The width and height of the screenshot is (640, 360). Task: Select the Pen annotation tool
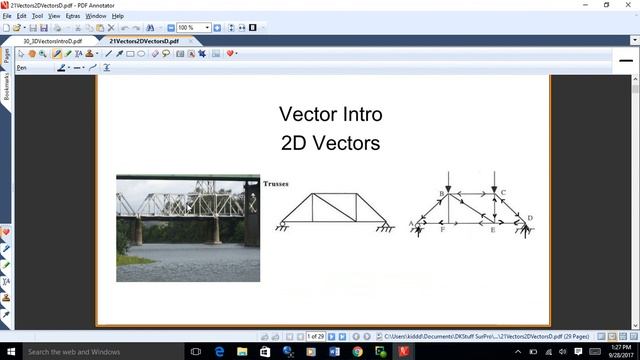57,53
